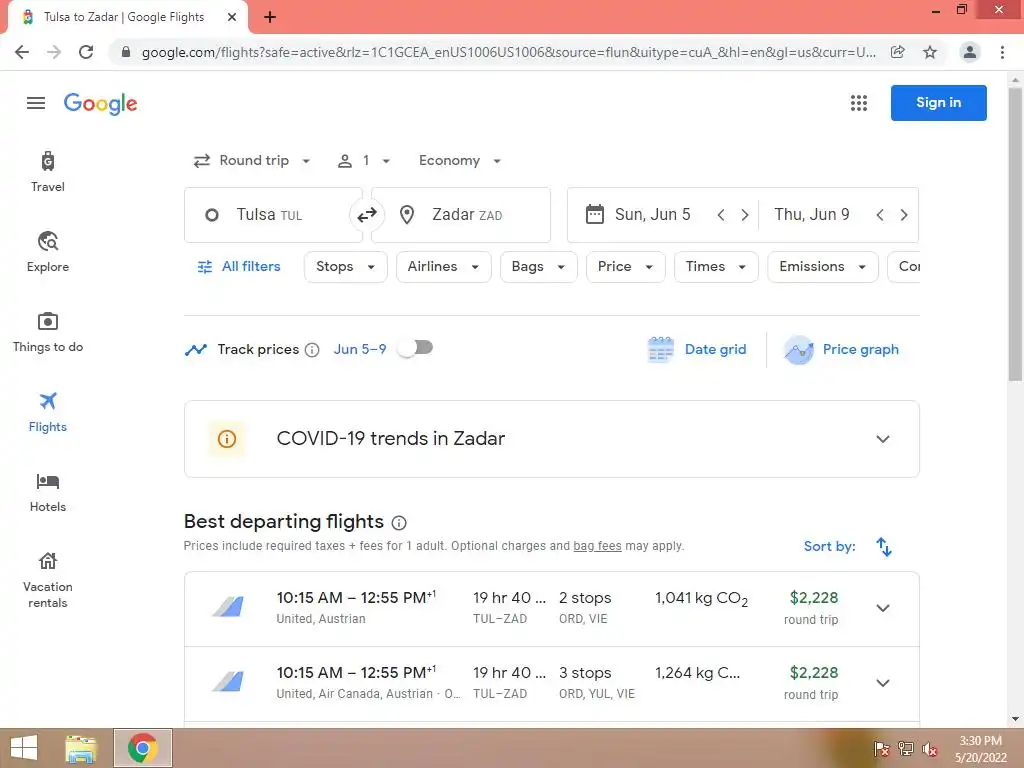Image resolution: width=1024 pixels, height=768 pixels.
Task: Click the Sort by label
Action: [x=829, y=547]
